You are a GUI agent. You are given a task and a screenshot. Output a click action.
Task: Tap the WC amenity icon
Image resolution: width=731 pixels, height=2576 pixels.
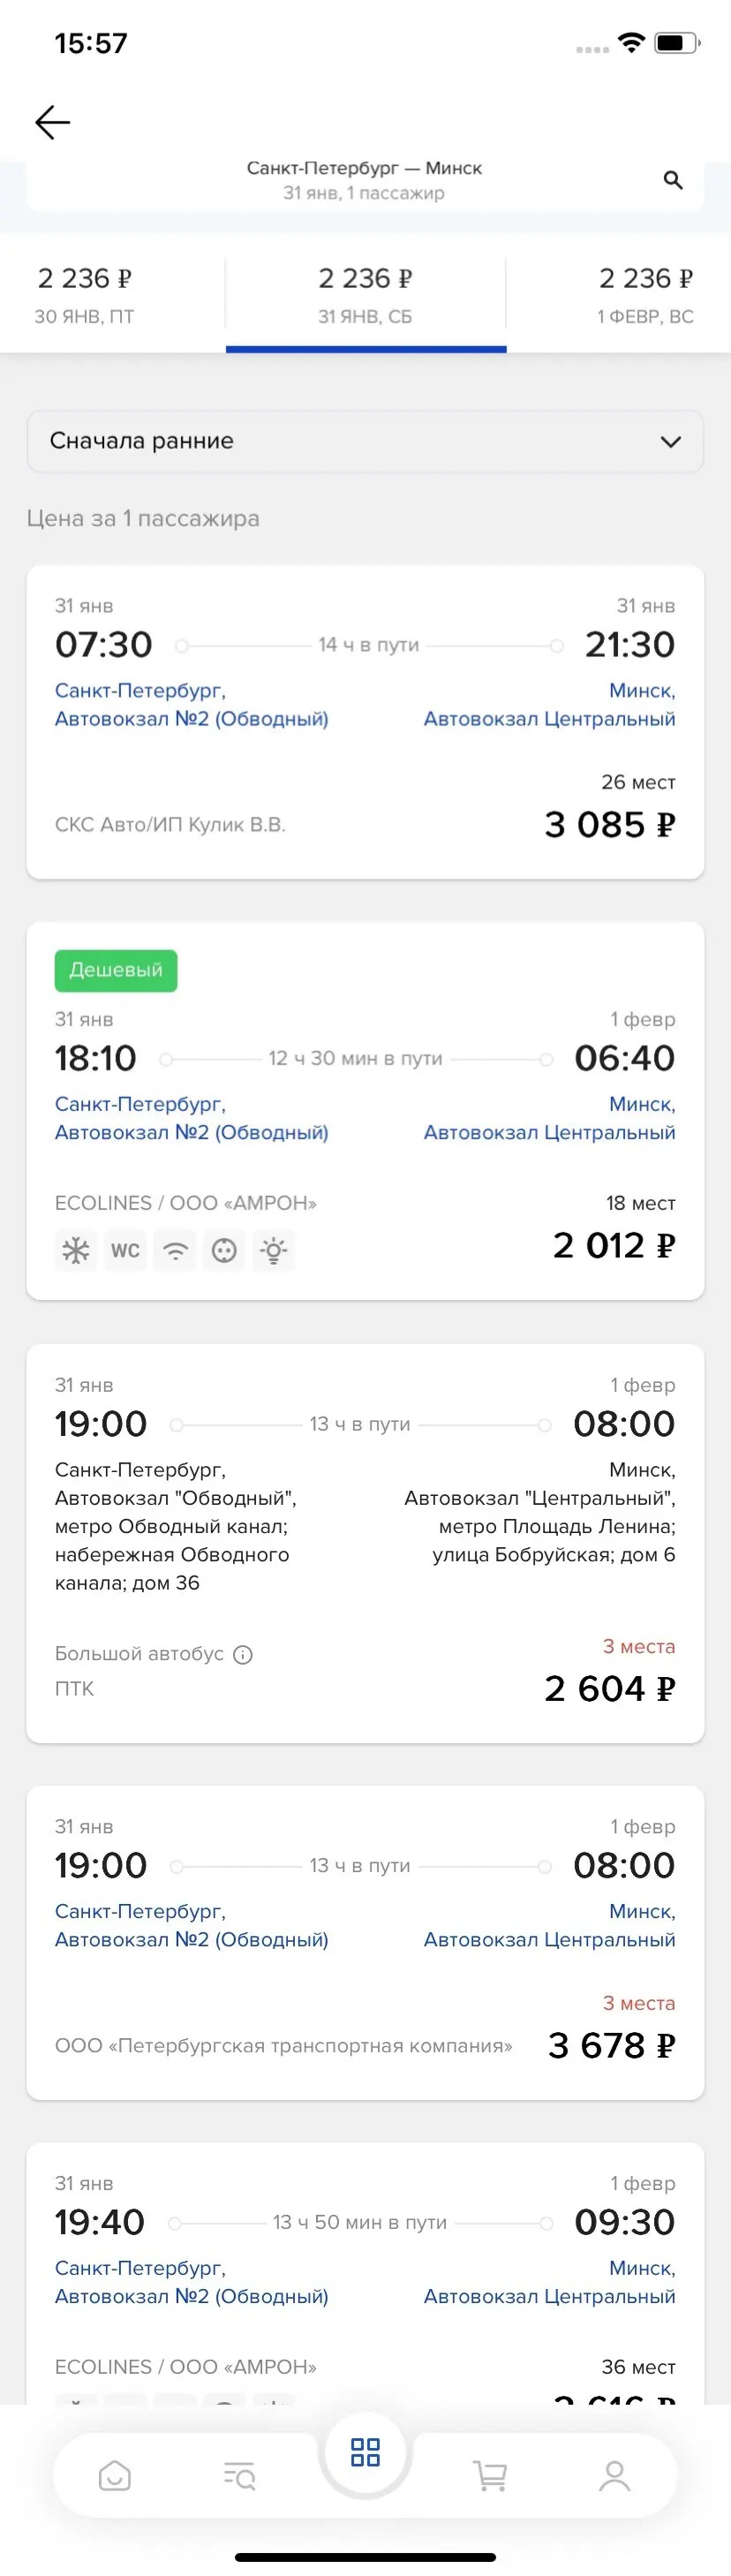pyautogui.click(x=125, y=1250)
